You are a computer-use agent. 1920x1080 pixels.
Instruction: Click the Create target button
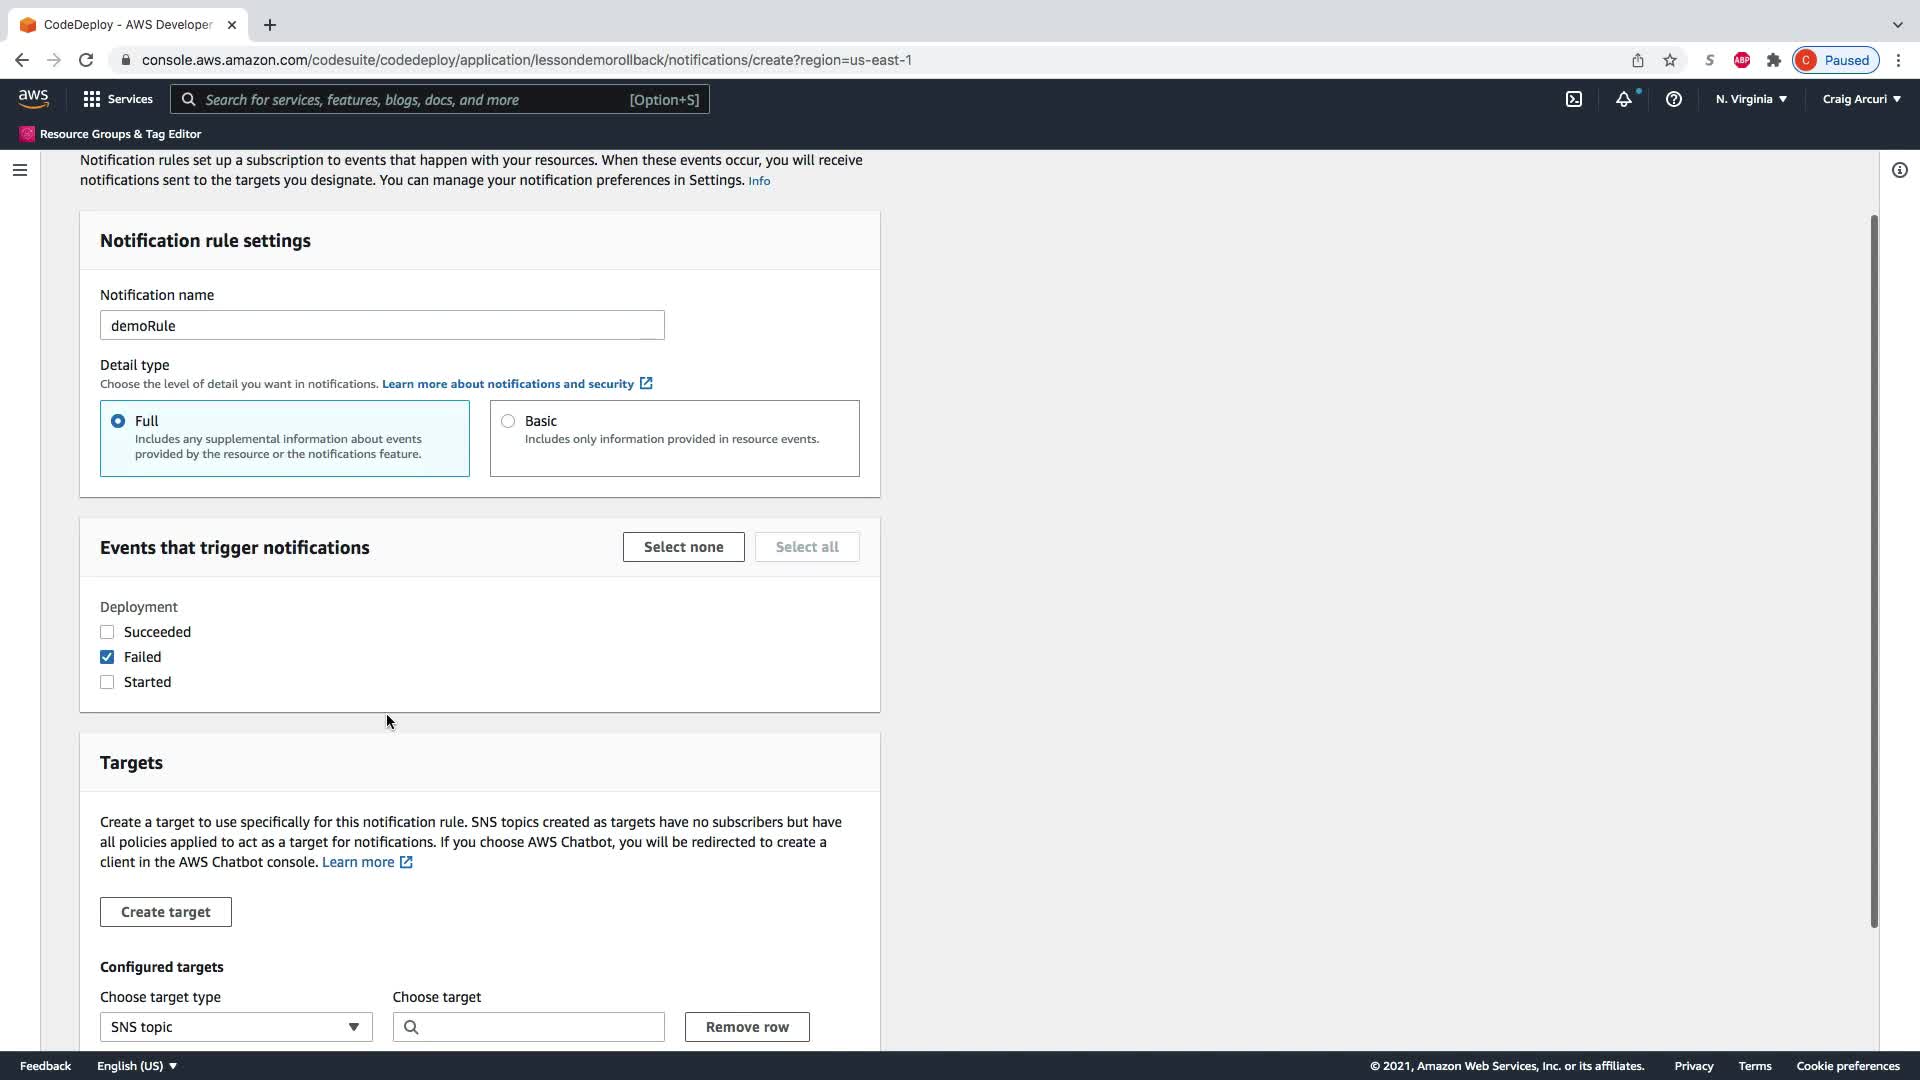165,912
